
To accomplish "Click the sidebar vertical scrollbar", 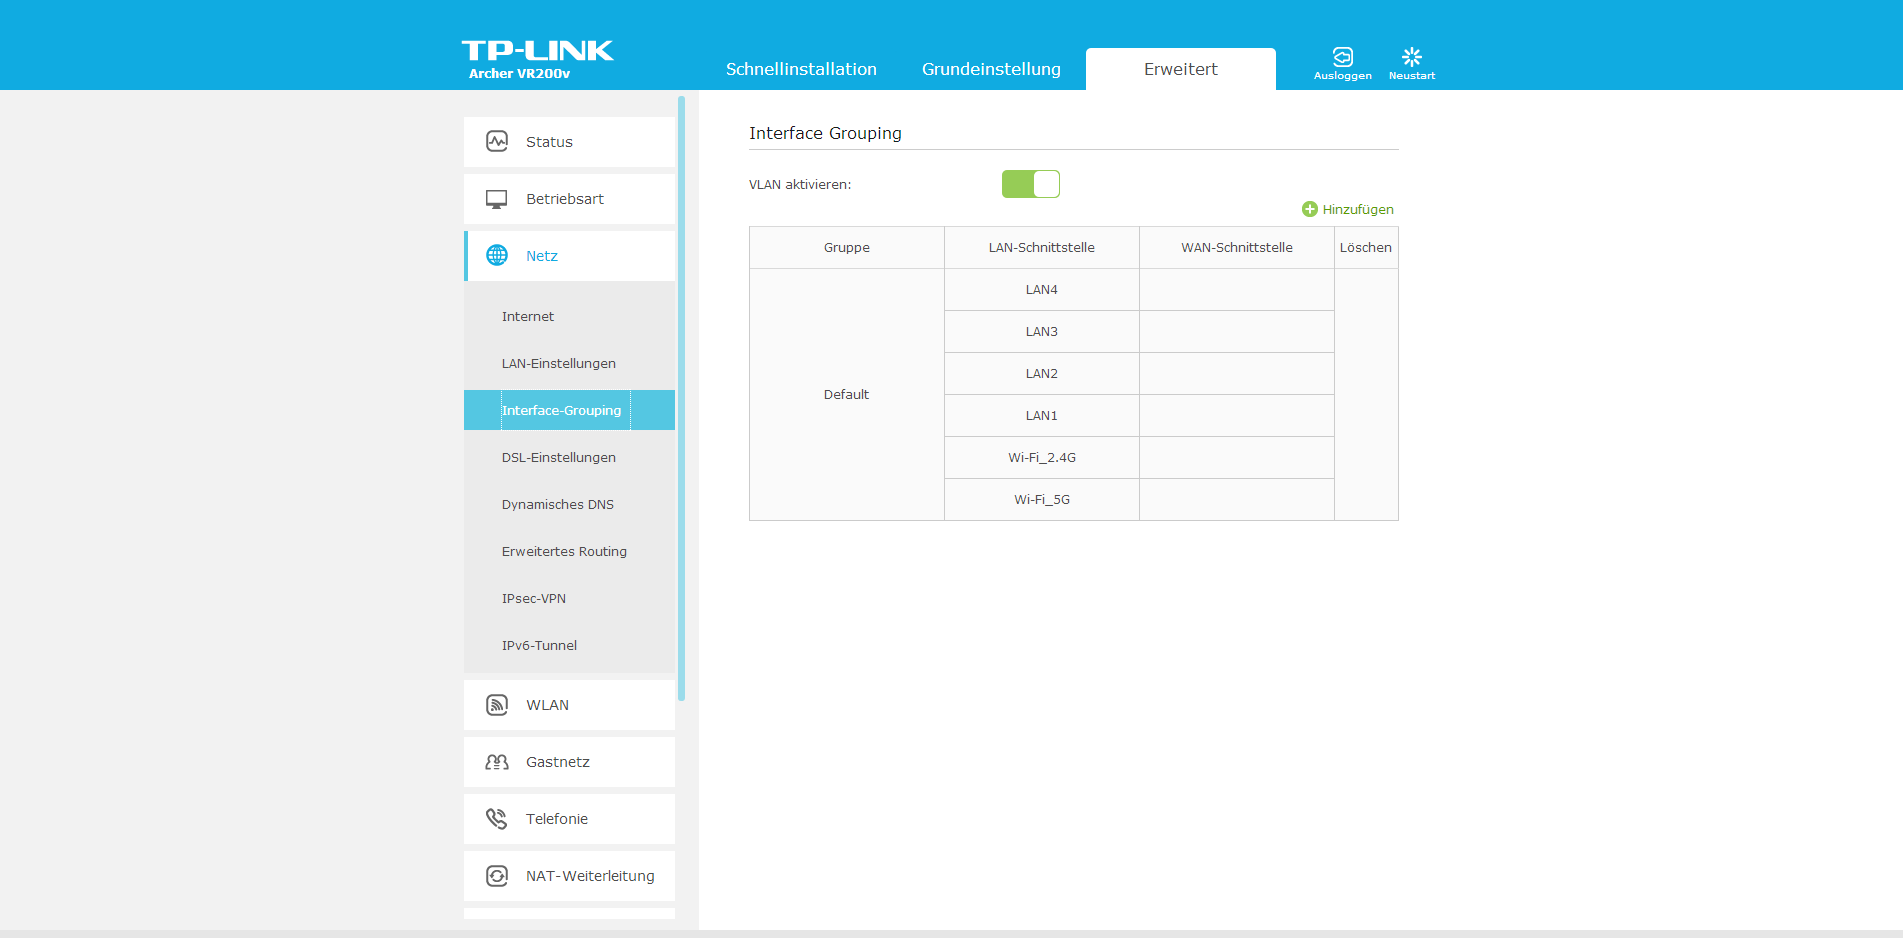I will point(681,400).
